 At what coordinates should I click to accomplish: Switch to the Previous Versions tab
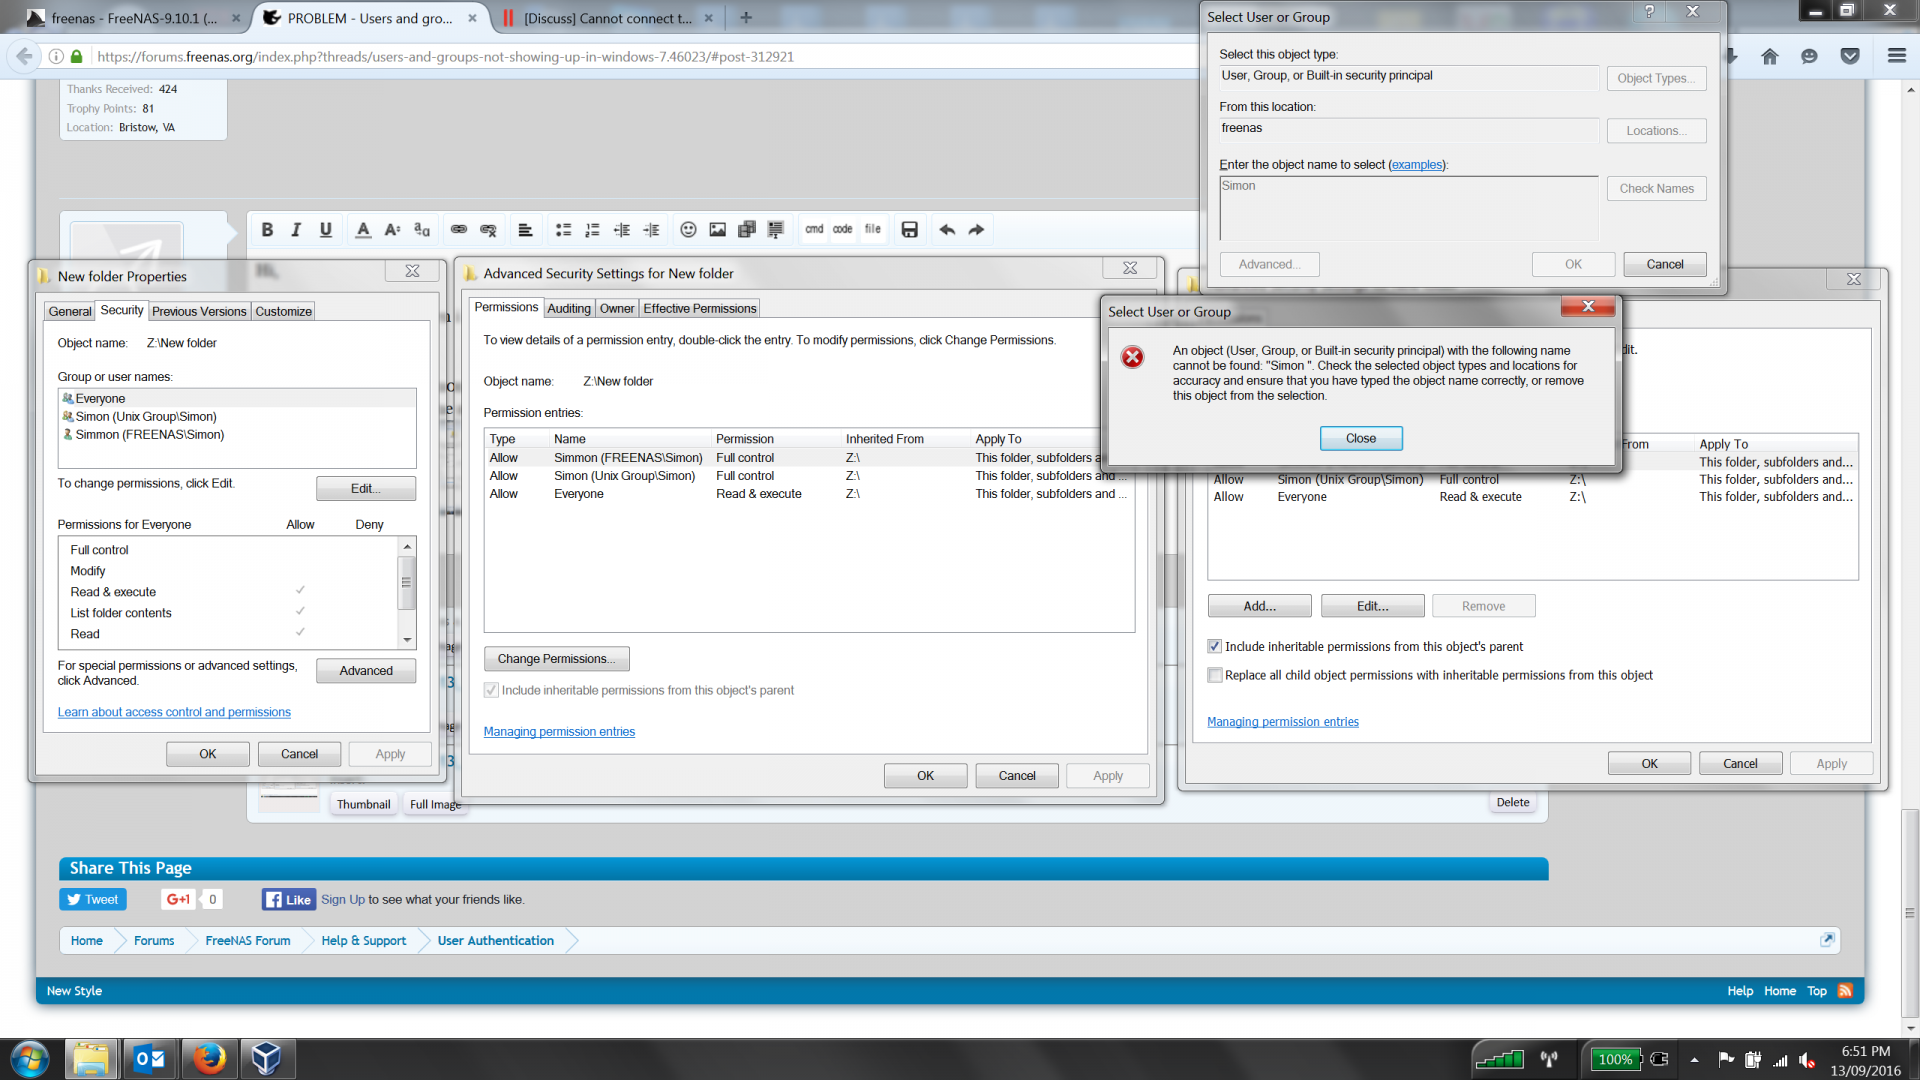pos(199,311)
